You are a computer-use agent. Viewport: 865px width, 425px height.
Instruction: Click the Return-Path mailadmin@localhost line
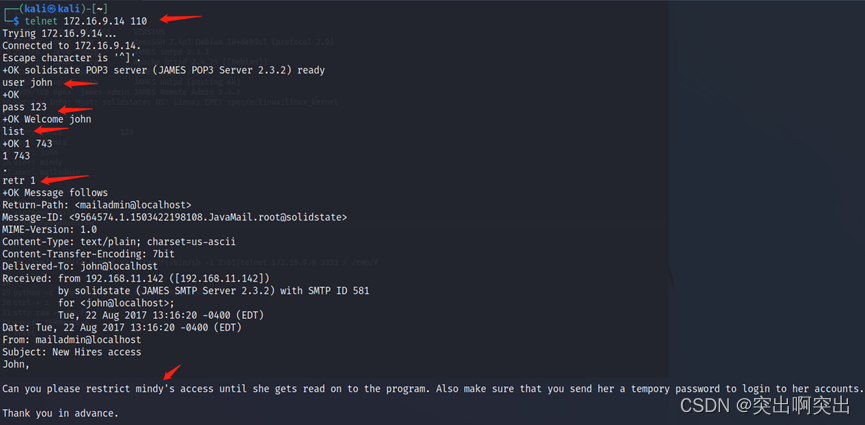pyautogui.click(x=96, y=204)
